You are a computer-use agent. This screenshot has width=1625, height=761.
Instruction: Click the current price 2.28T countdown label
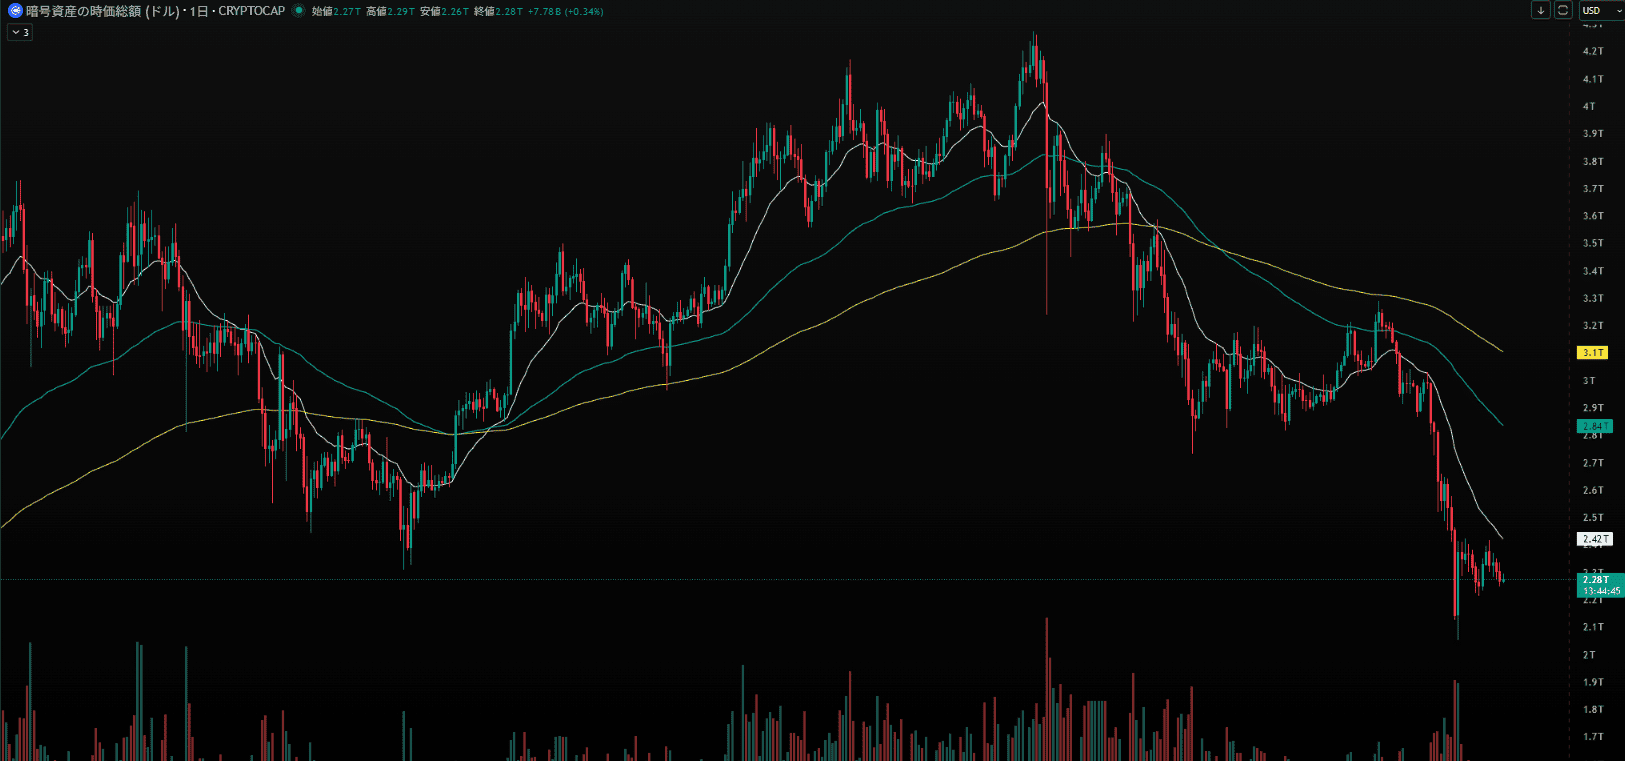pos(1599,585)
